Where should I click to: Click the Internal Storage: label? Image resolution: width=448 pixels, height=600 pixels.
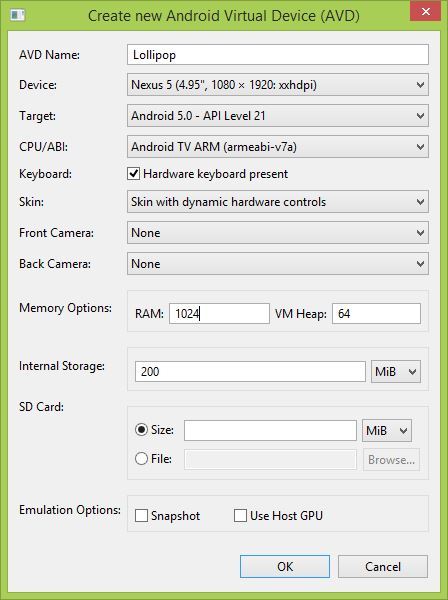(x=62, y=366)
